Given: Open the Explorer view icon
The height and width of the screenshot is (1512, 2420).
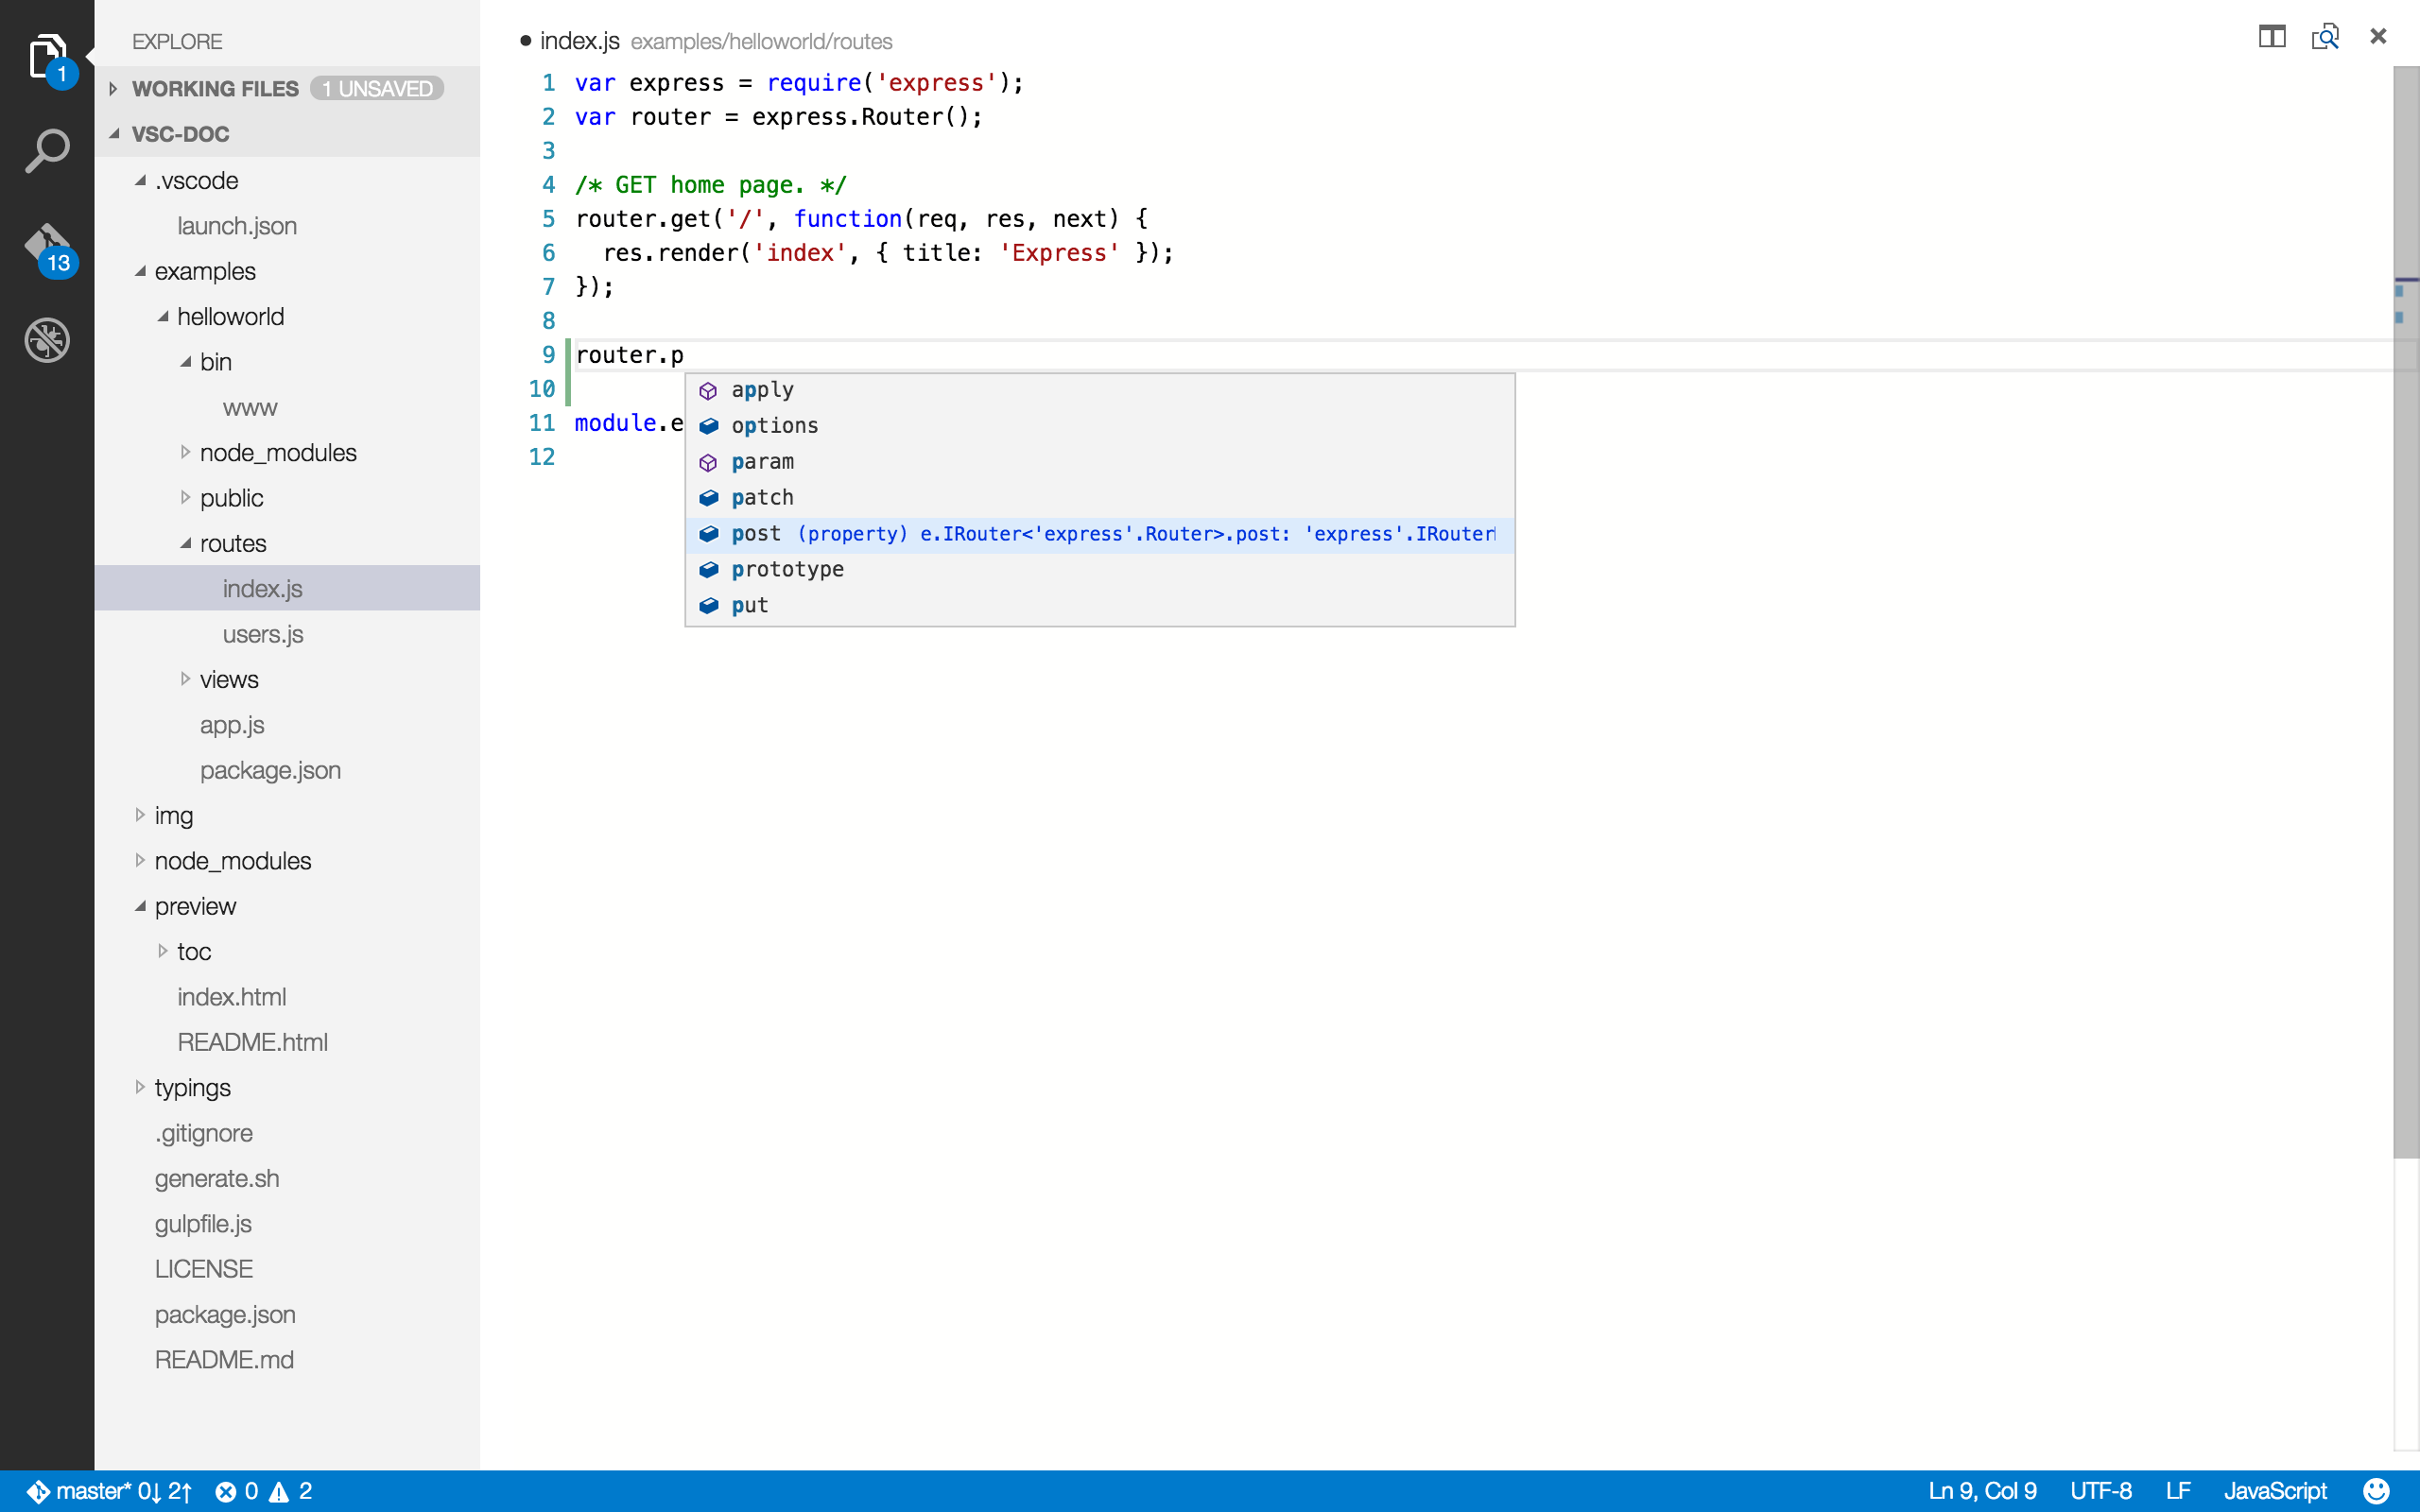Looking at the screenshot, I should click(46, 57).
